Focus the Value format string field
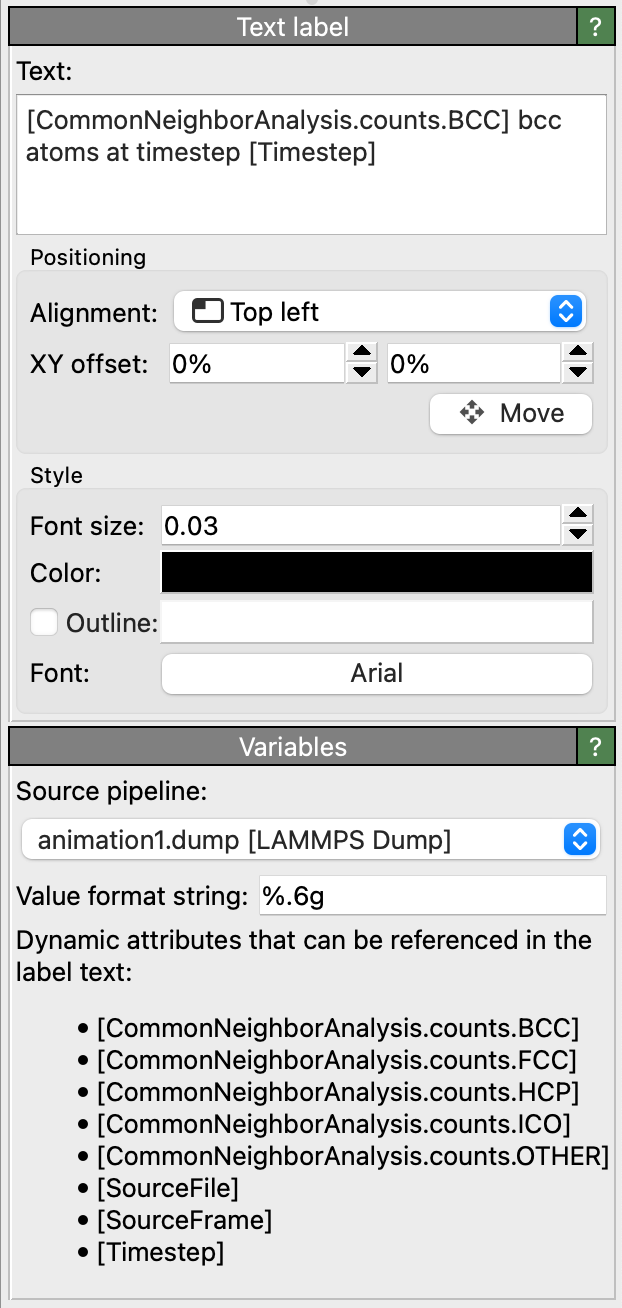 pos(432,895)
